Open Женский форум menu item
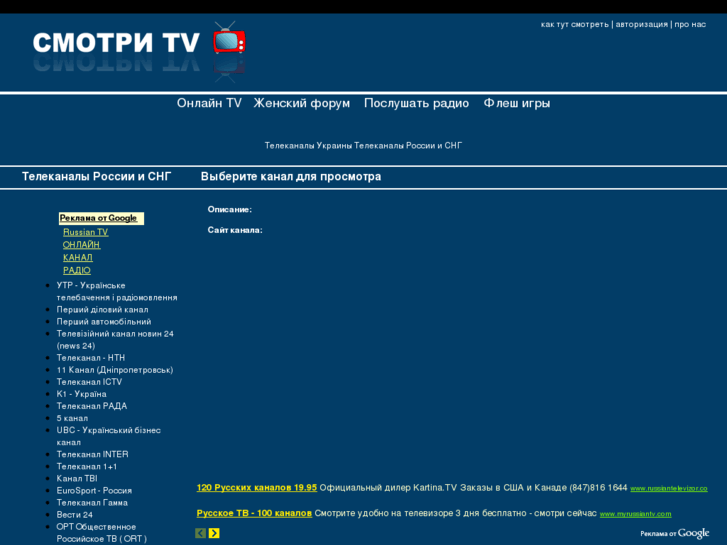 pyautogui.click(x=301, y=103)
